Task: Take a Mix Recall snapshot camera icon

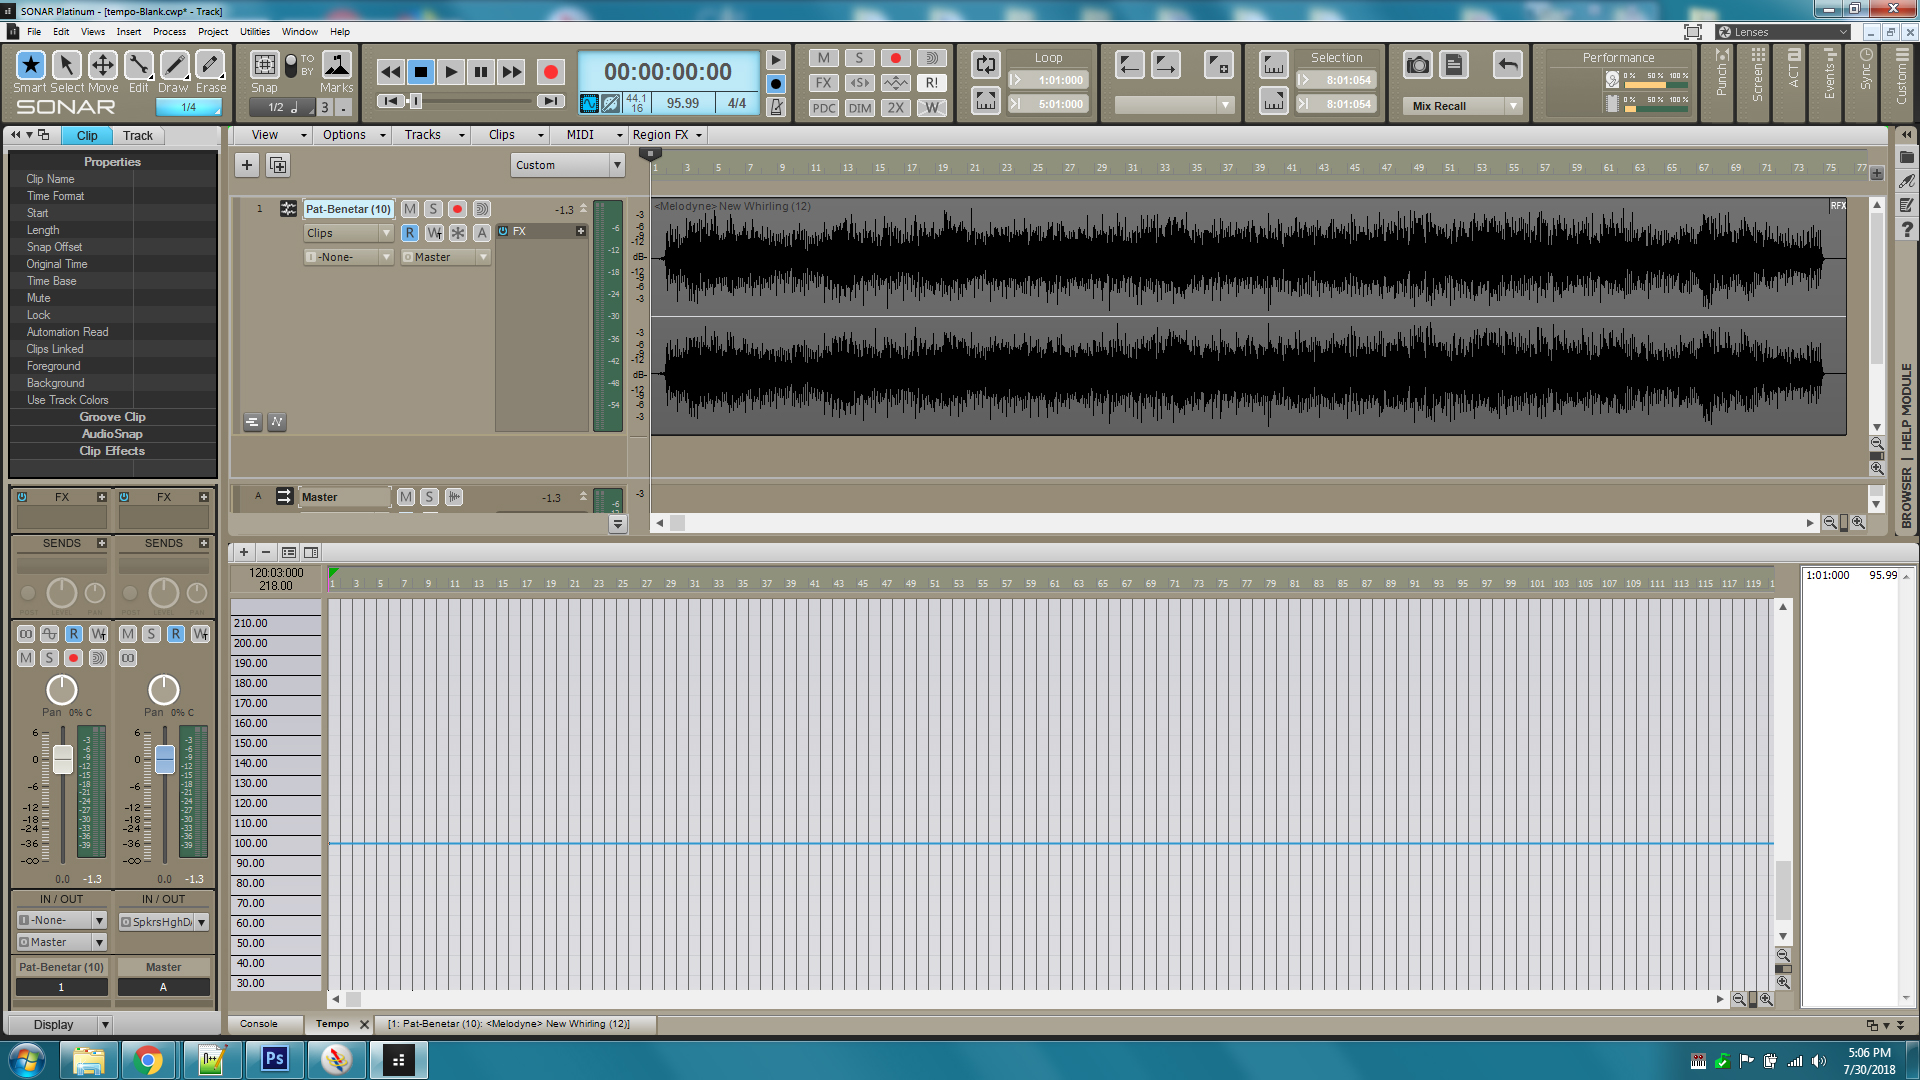Action: tap(1417, 66)
